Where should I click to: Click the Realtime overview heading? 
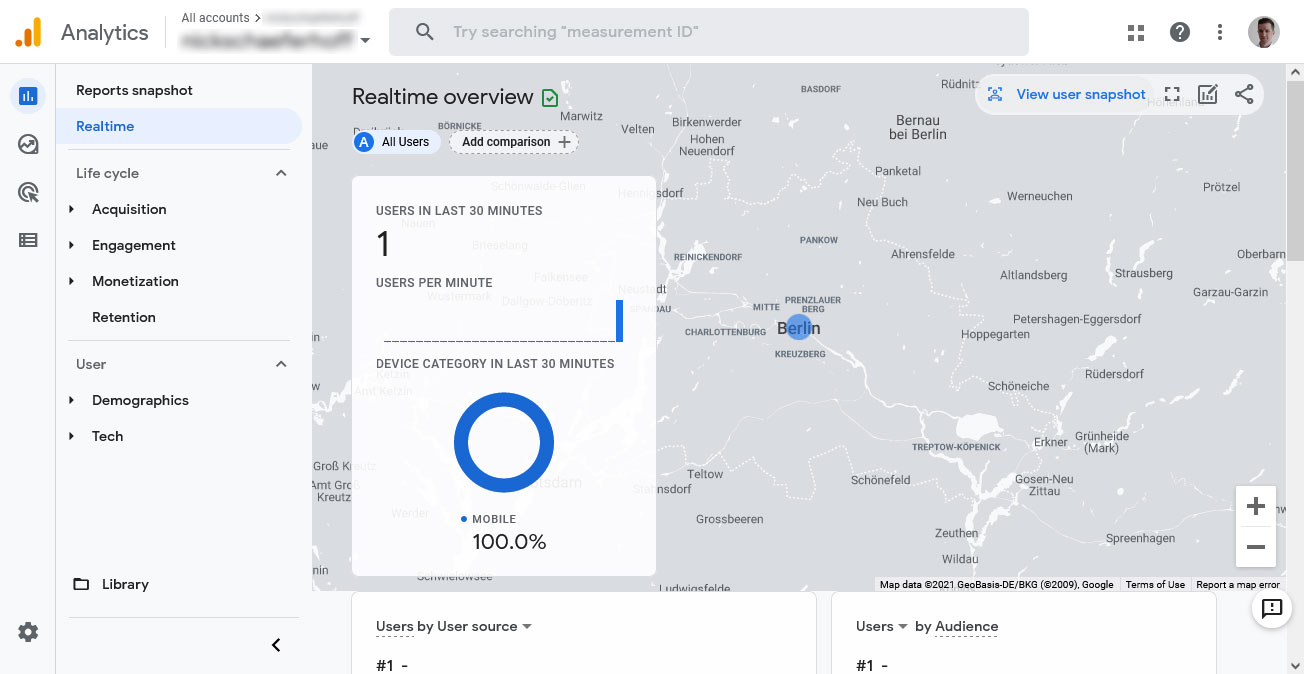coord(443,97)
